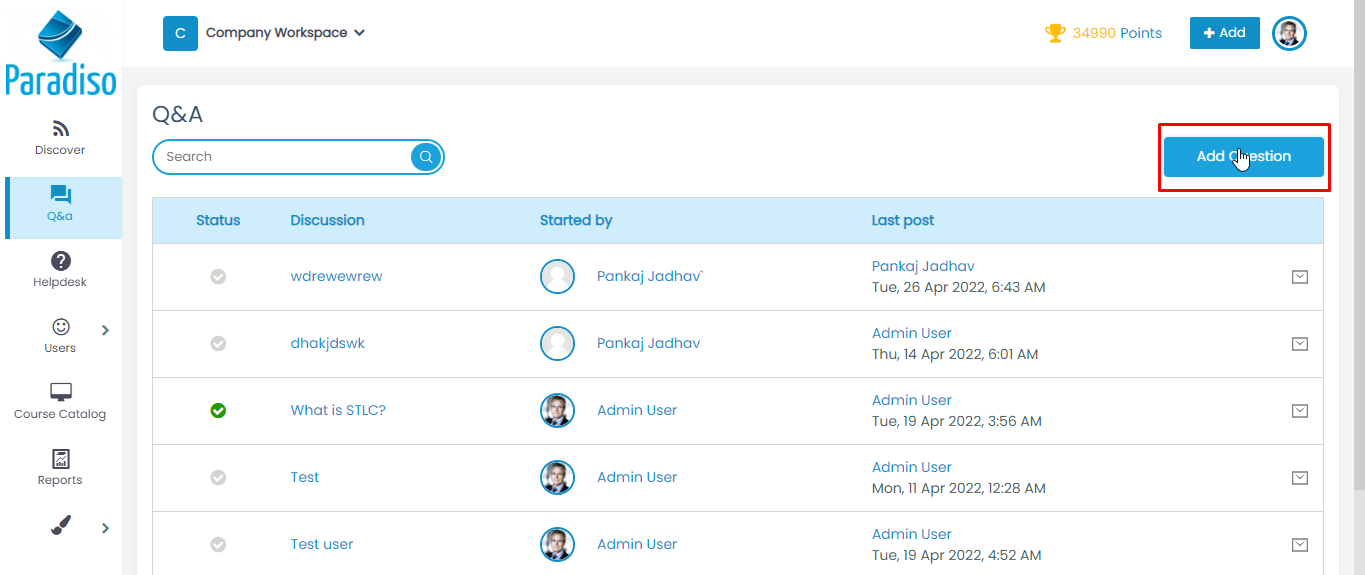Click the trophy points icon
This screenshot has height=575, width=1365.
coord(1055,33)
